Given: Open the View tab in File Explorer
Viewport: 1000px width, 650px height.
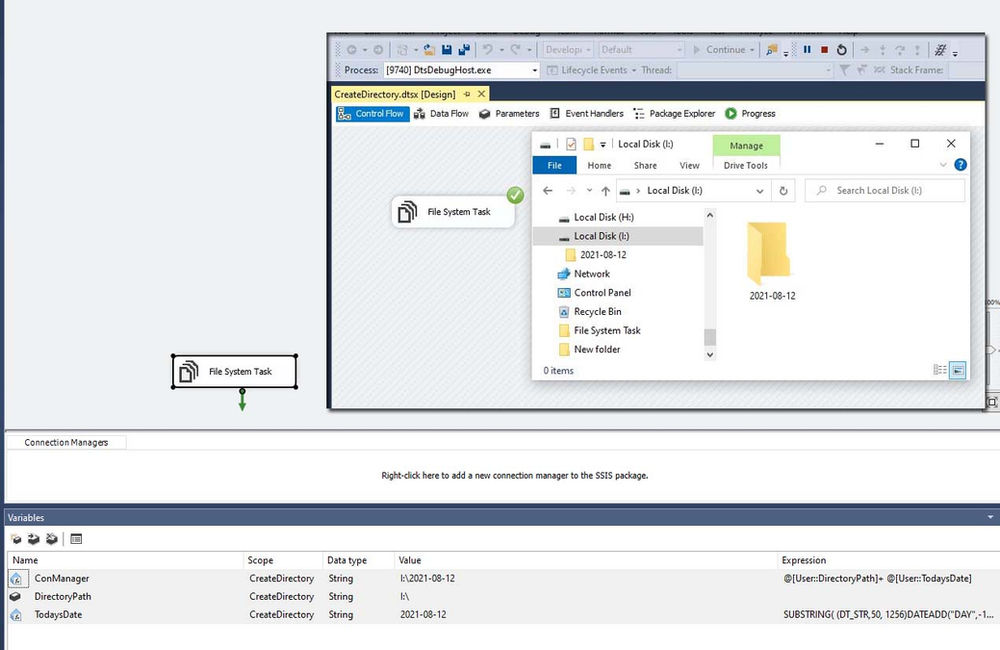Looking at the screenshot, I should coord(692,165).
